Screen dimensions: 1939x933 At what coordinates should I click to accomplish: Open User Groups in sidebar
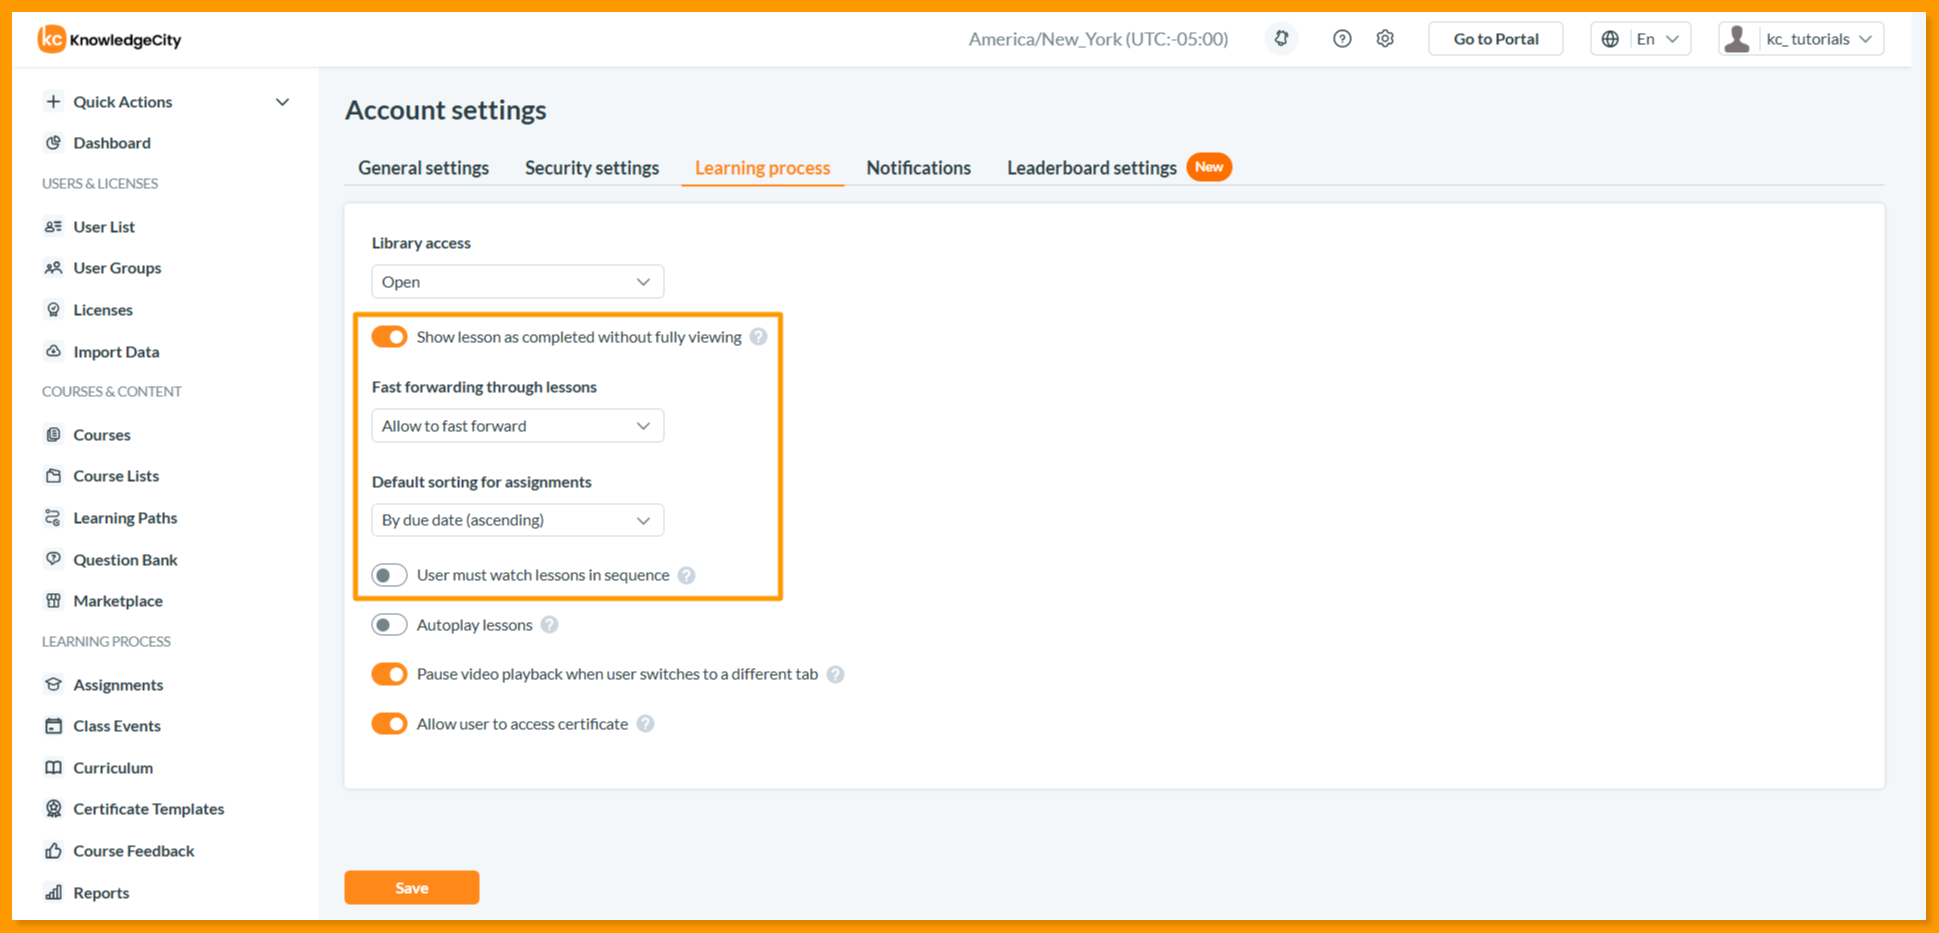click(x=117, y=268)
